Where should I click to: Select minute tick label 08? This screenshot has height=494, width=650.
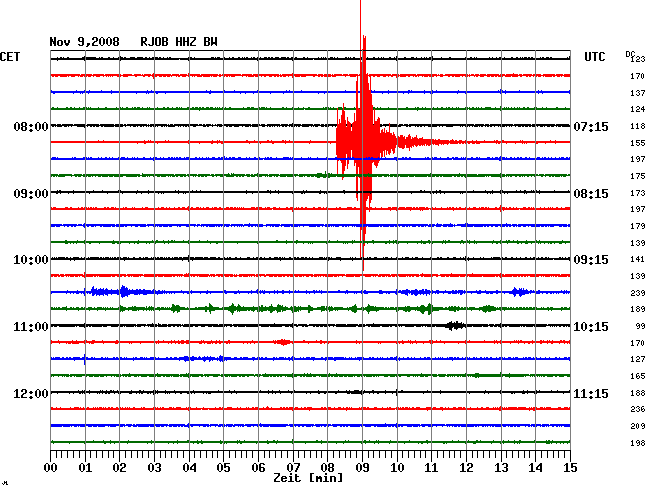coord(327,467)
